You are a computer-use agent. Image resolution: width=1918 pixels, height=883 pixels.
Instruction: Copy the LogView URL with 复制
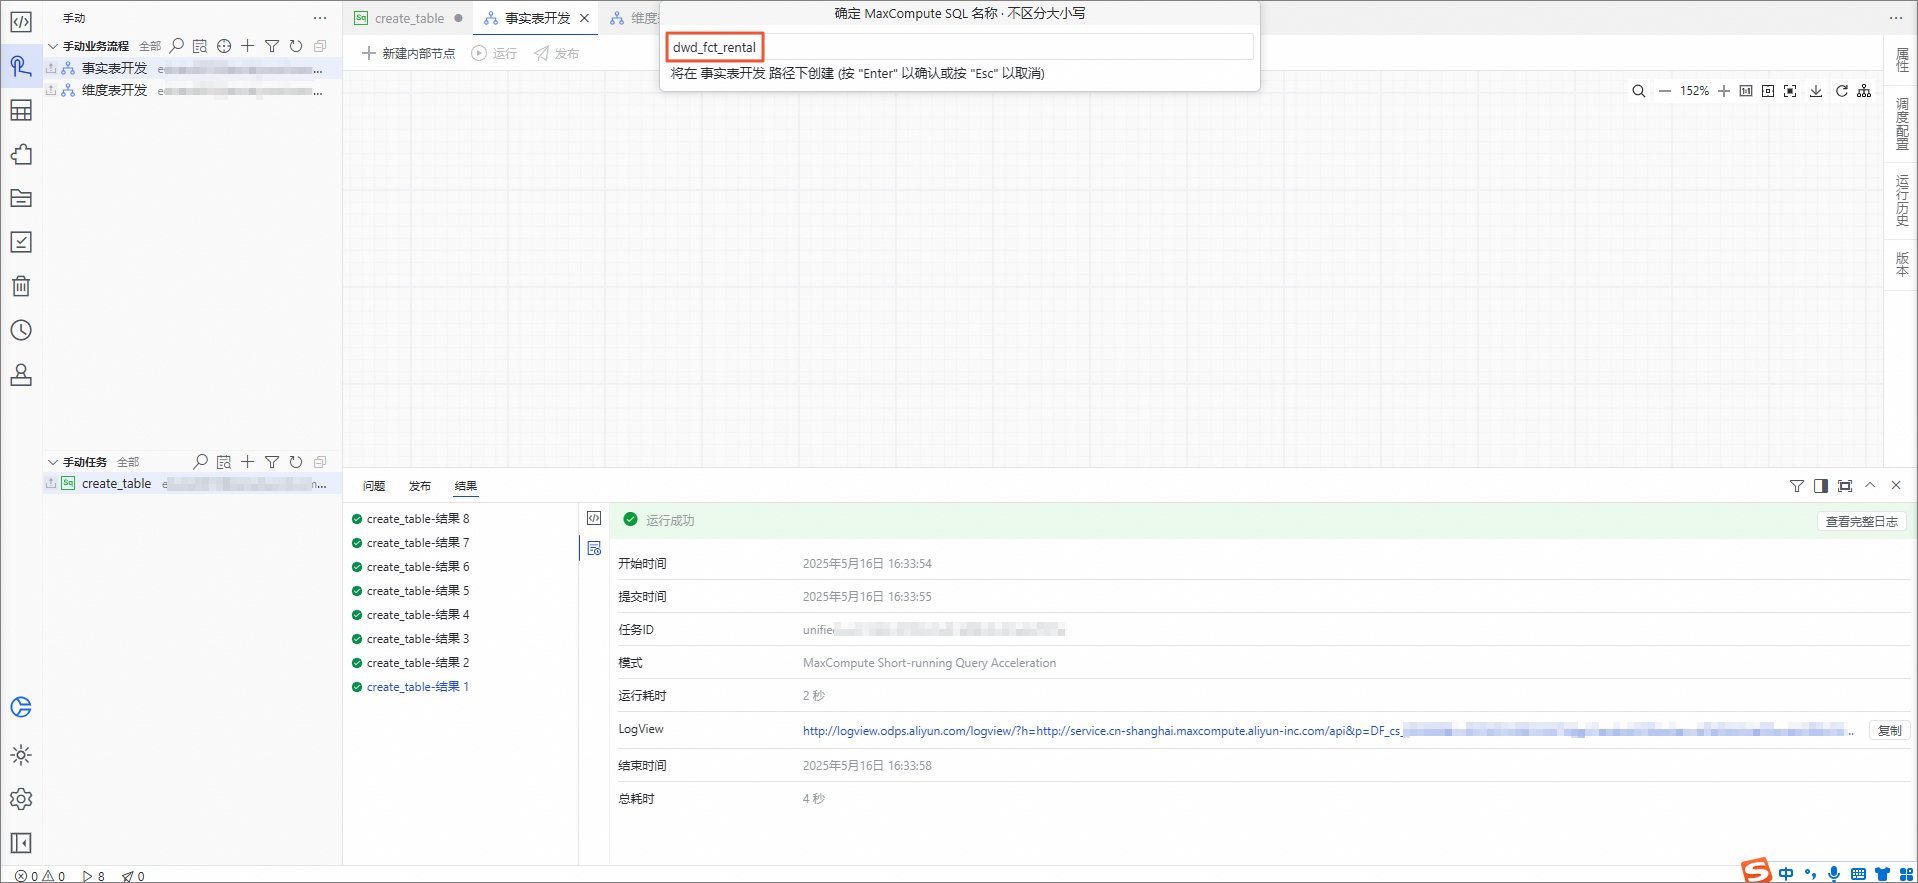point(1889,730)
